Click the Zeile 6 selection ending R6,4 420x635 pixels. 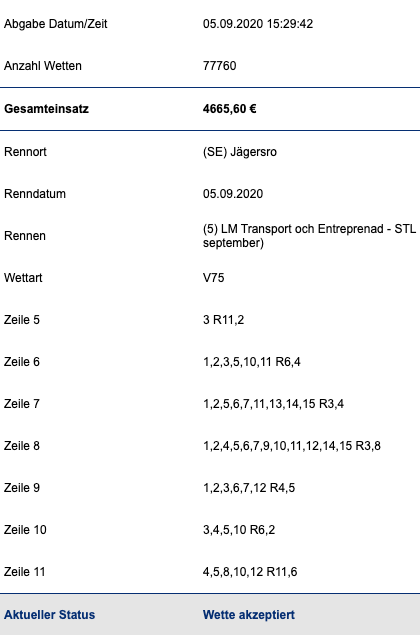252,362
